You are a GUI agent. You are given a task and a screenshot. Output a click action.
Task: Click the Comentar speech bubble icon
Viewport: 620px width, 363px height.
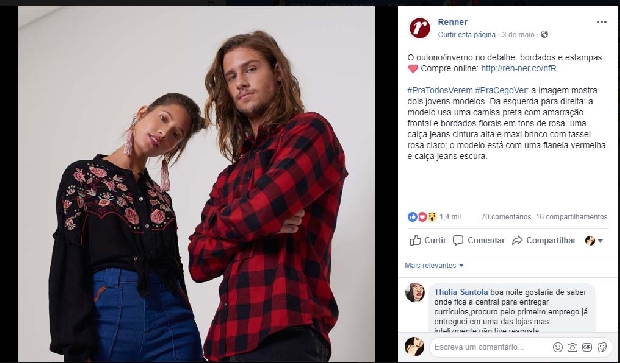pos(458,240)
